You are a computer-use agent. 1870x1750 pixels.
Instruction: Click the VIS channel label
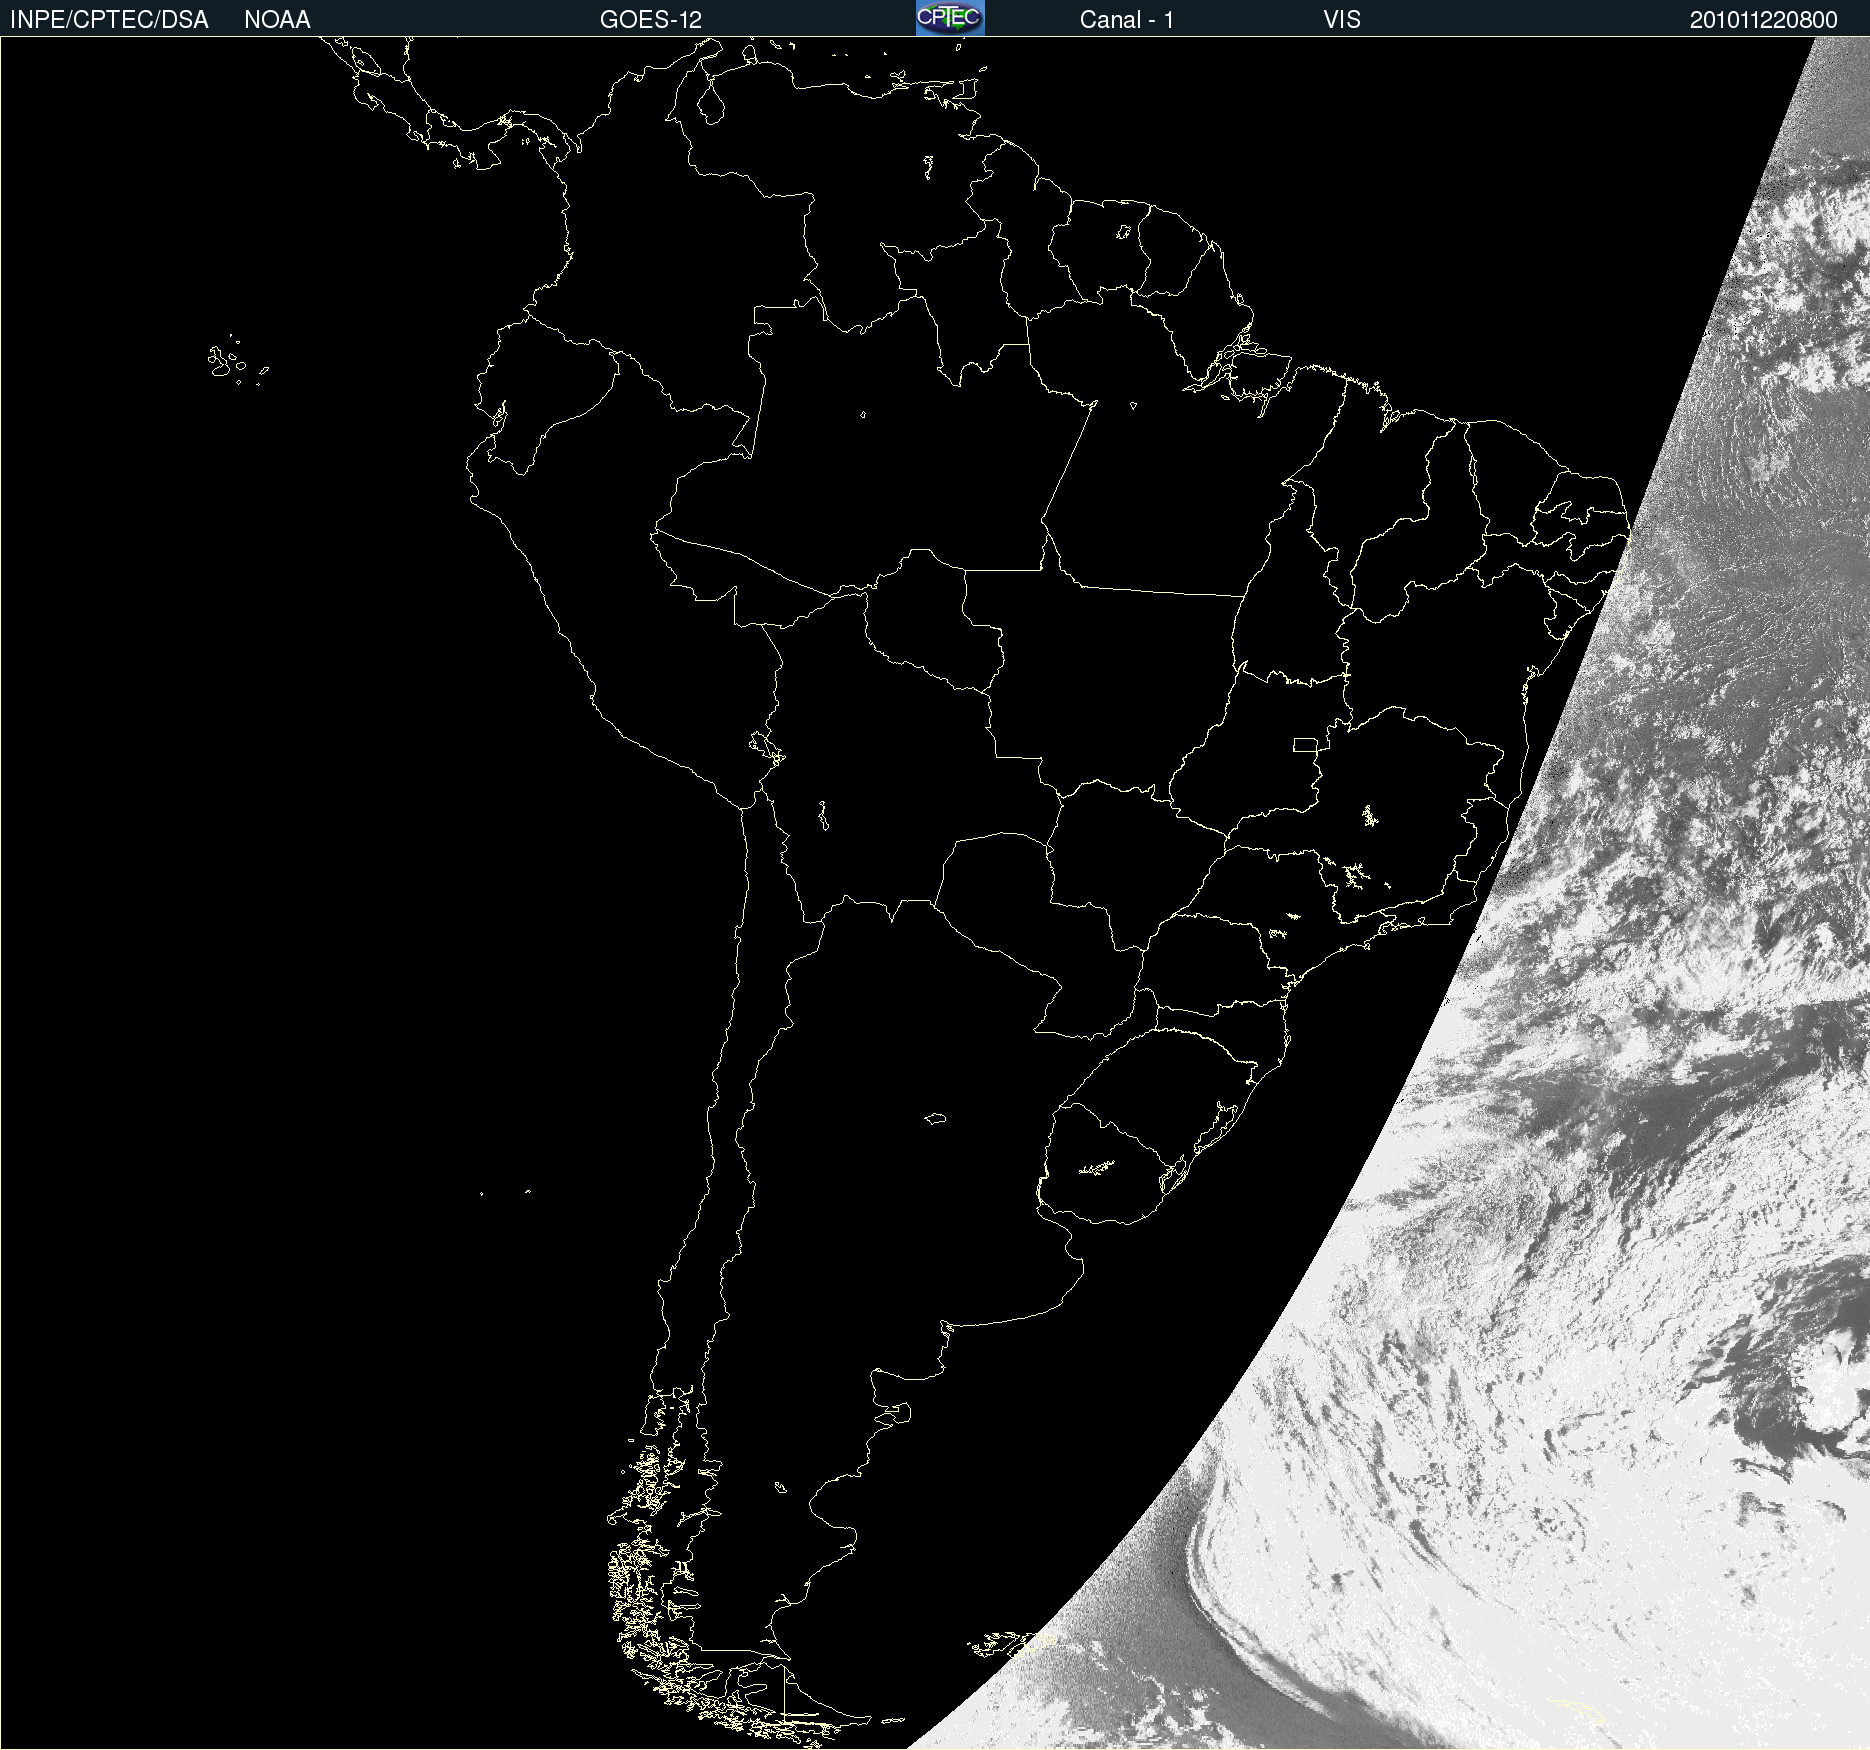click(x=1342, y=20)
